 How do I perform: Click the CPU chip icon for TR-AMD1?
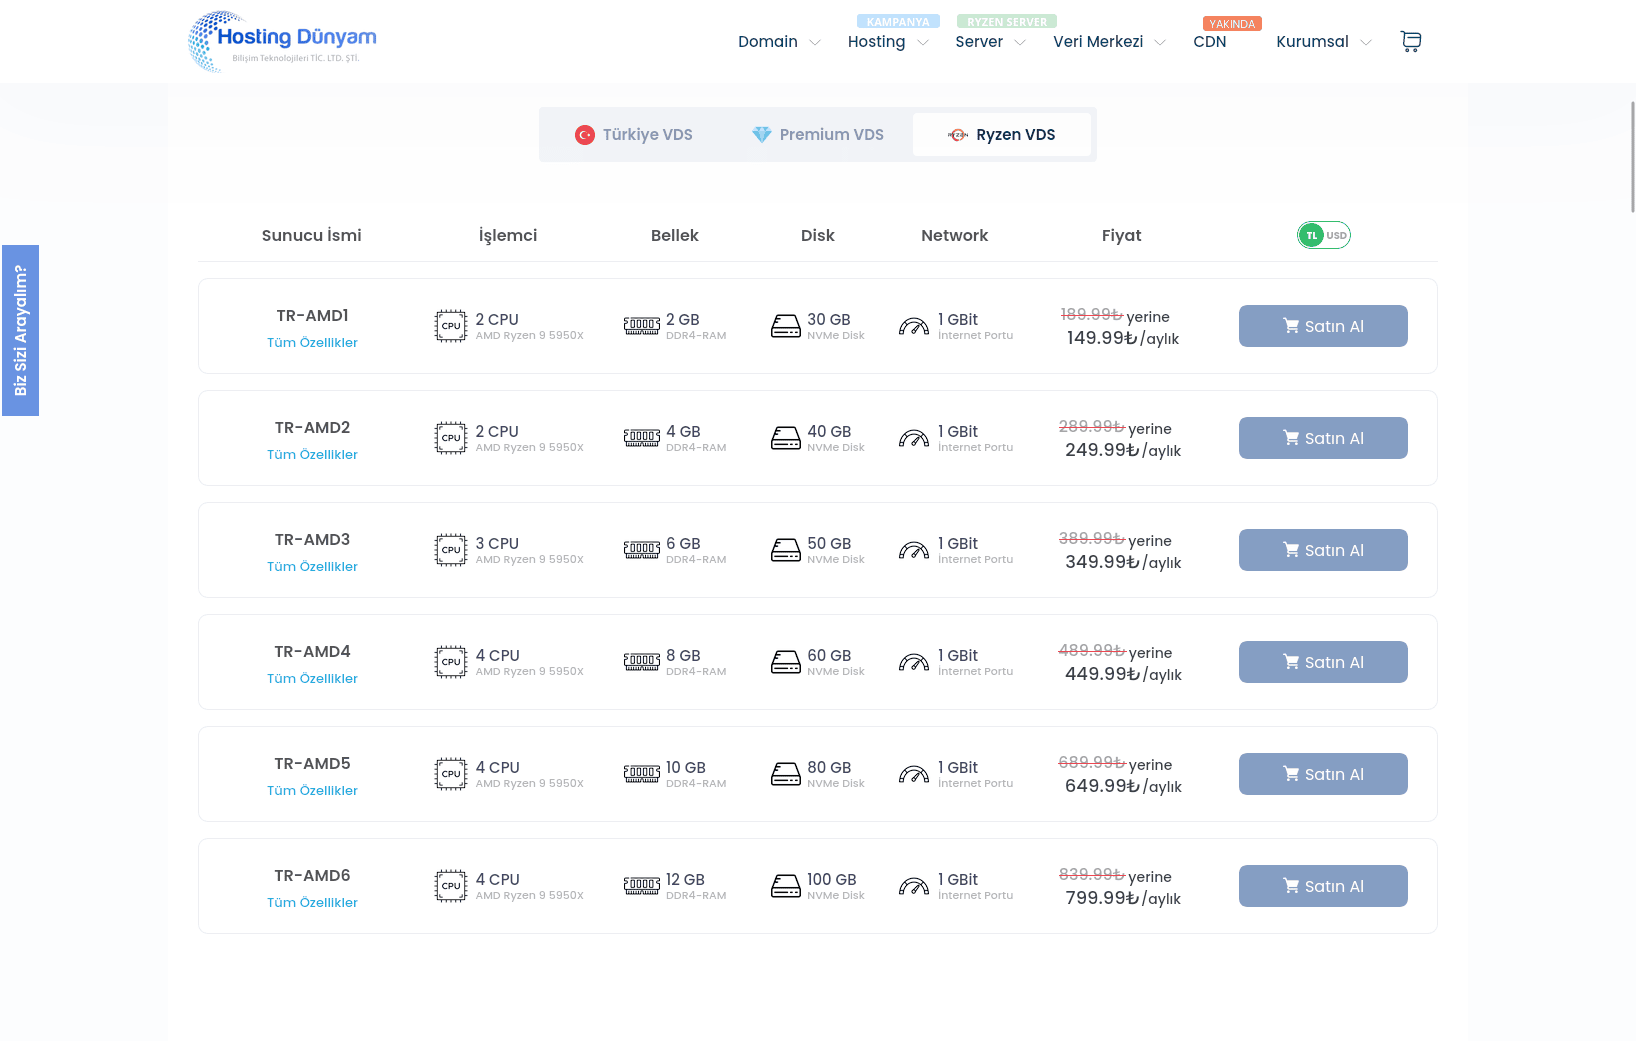tap(451, 326)
